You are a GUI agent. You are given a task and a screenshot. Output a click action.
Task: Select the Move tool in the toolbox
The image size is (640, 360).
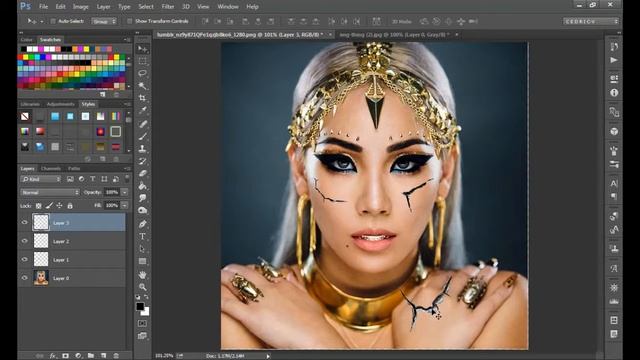142,49
